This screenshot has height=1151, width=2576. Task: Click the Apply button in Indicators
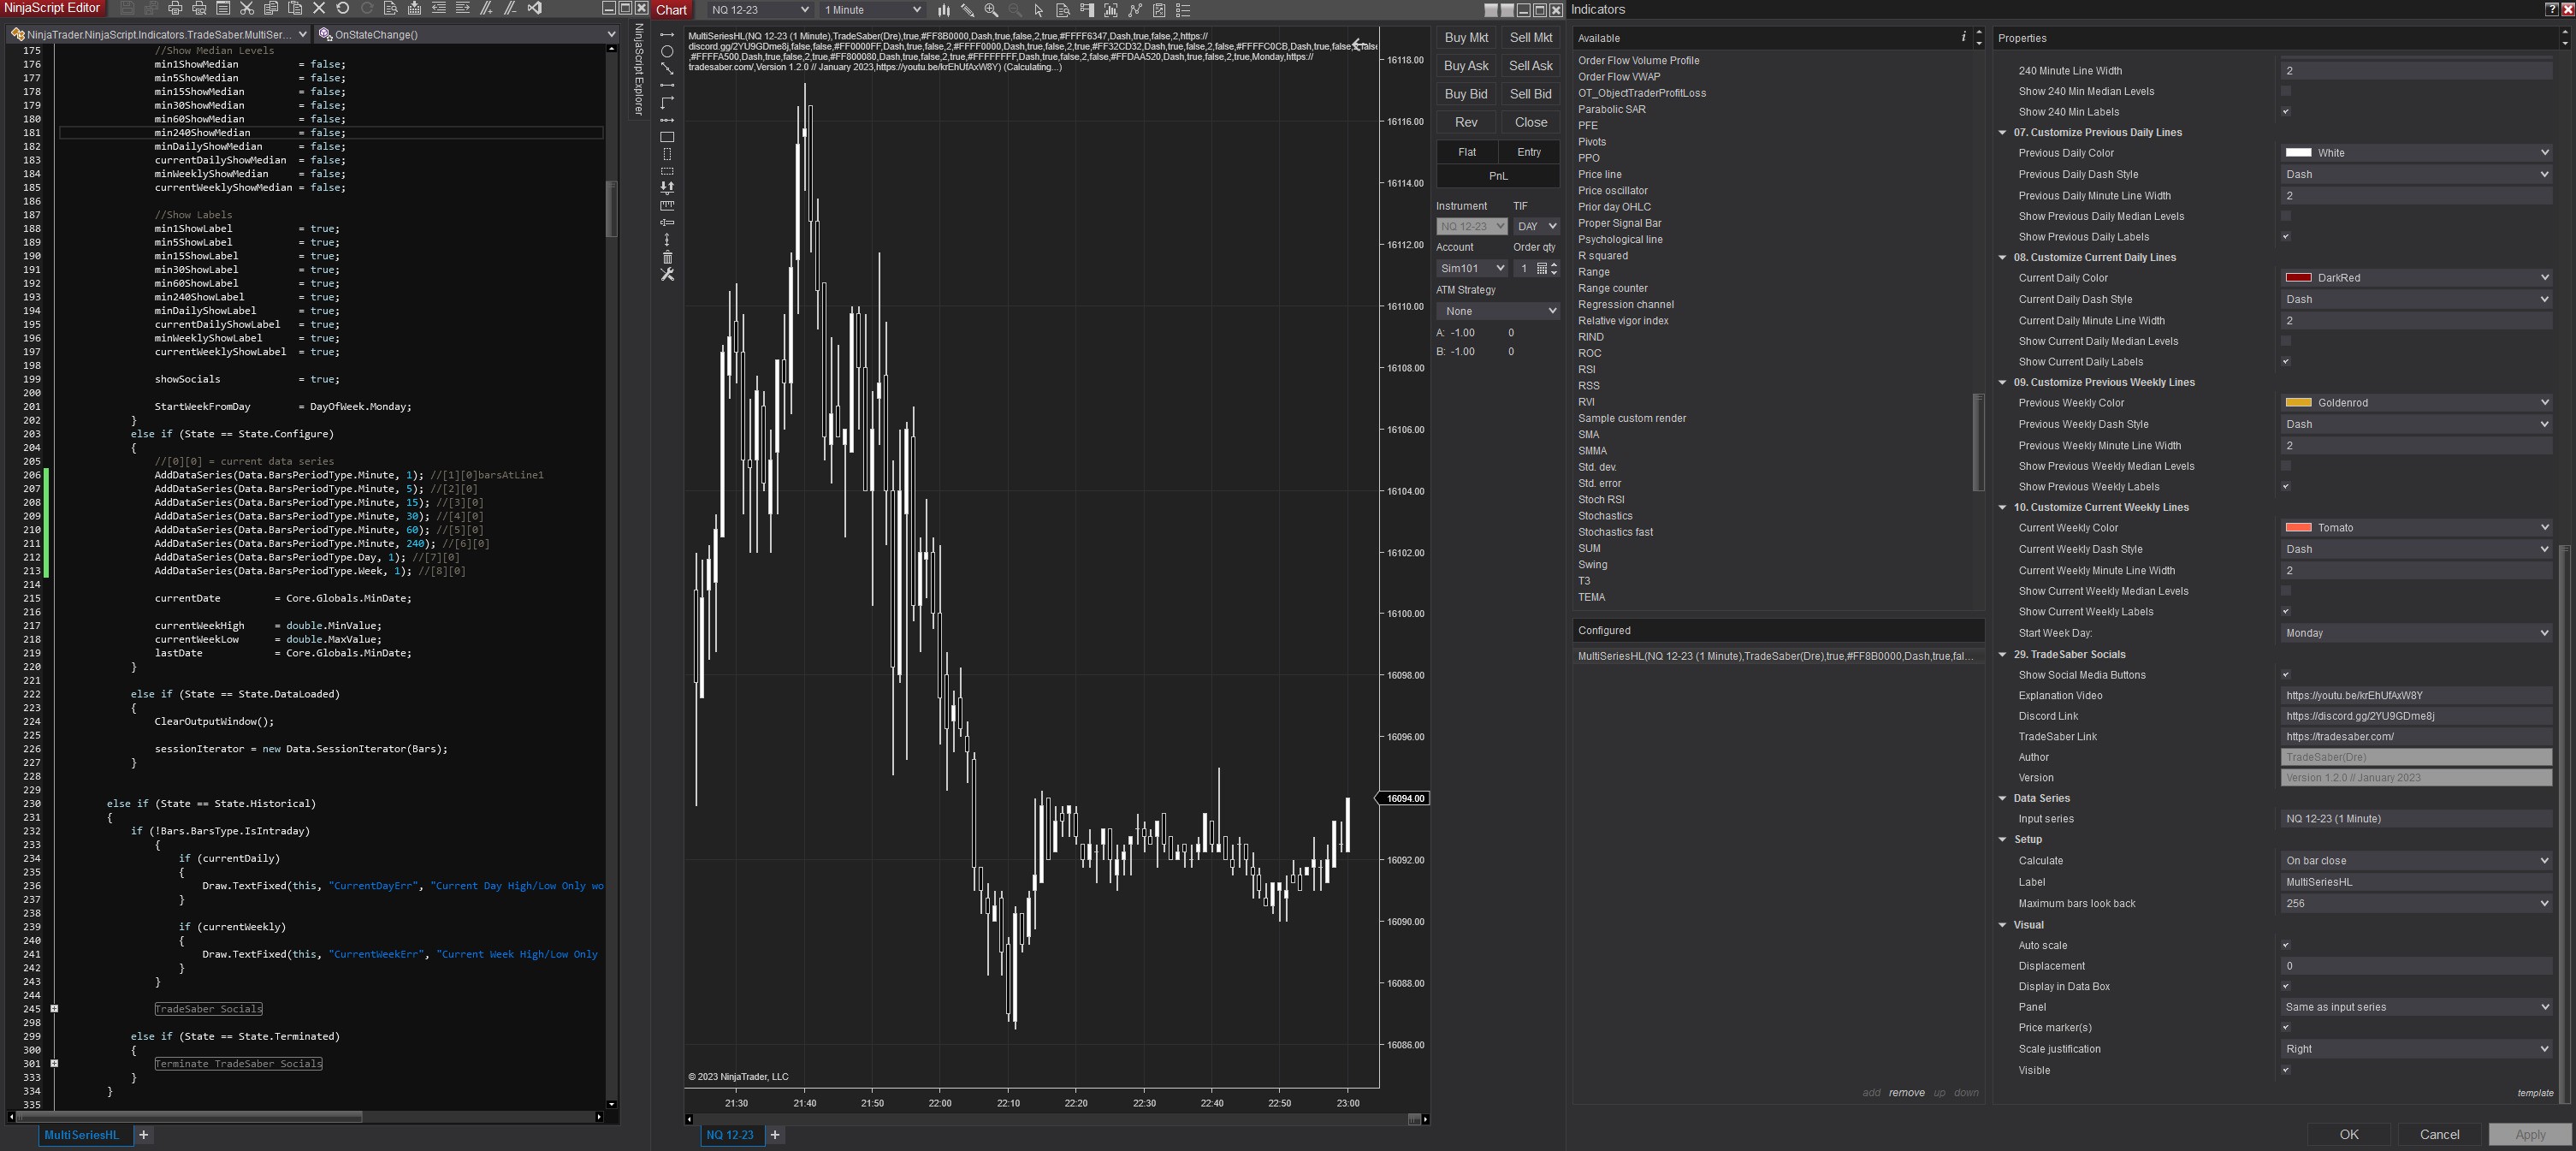point(2529,1134)
